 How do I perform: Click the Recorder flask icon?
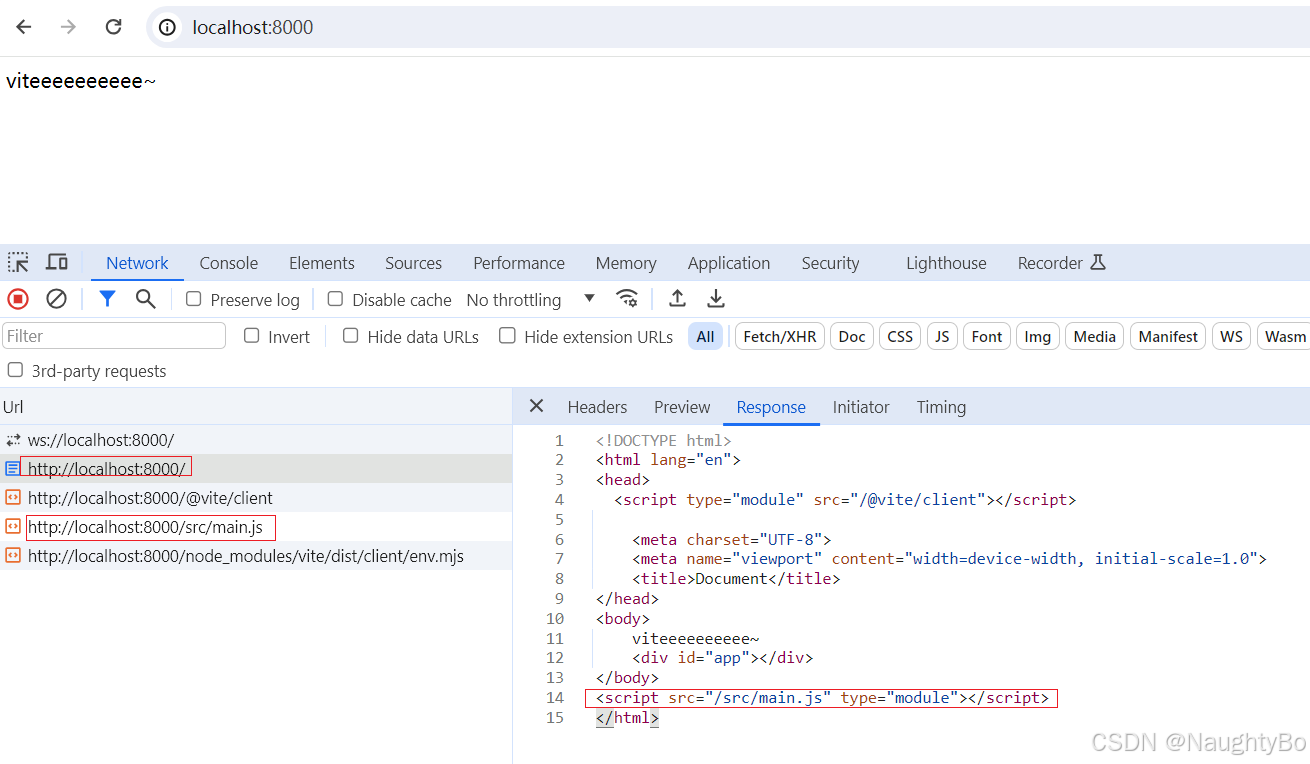(1098, 263)
